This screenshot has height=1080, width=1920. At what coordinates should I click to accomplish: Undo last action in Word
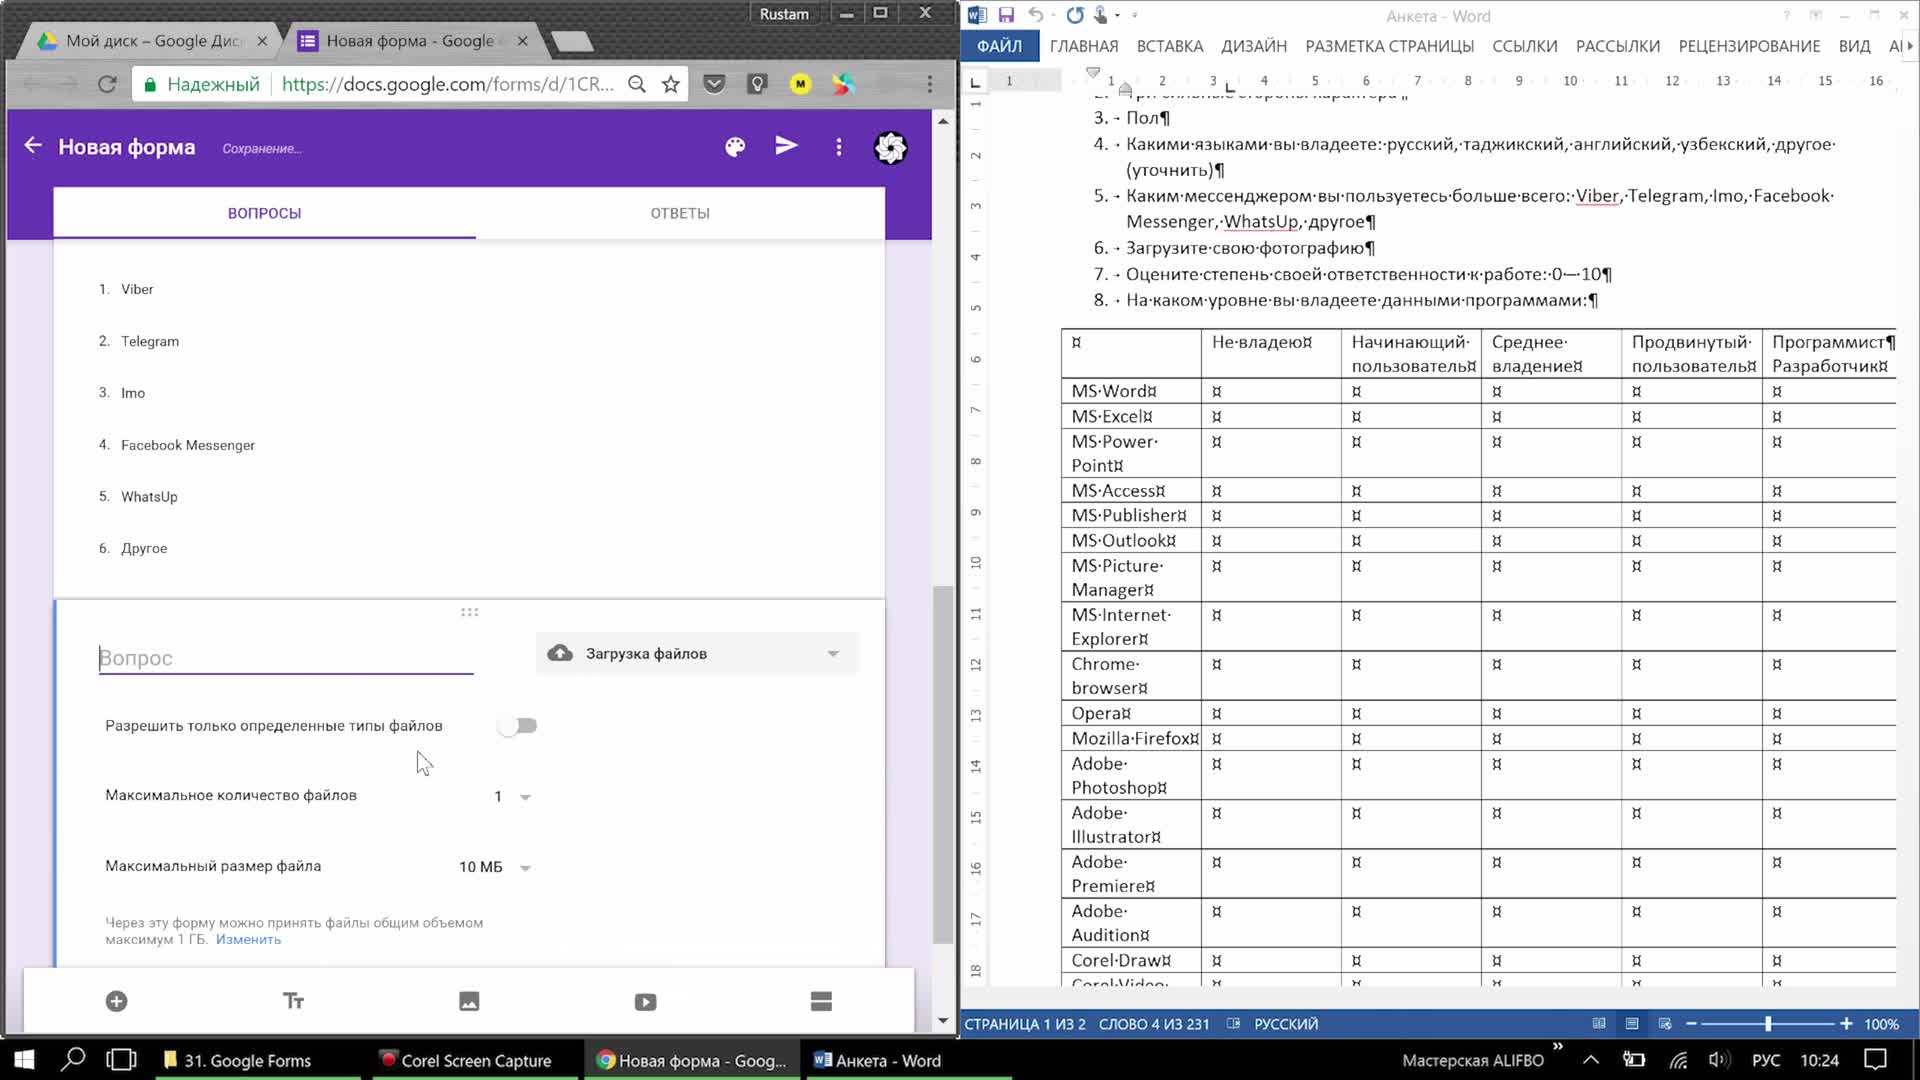(1036, 15)
